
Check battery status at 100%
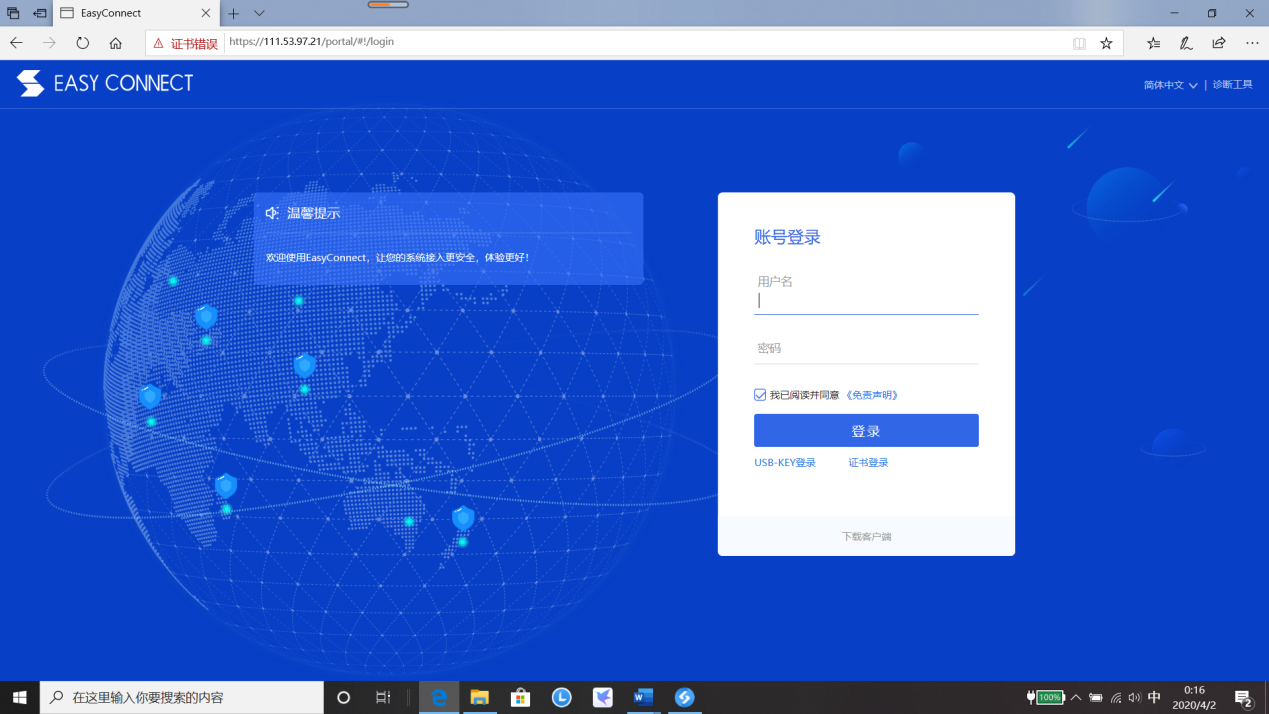point(1045,697)
